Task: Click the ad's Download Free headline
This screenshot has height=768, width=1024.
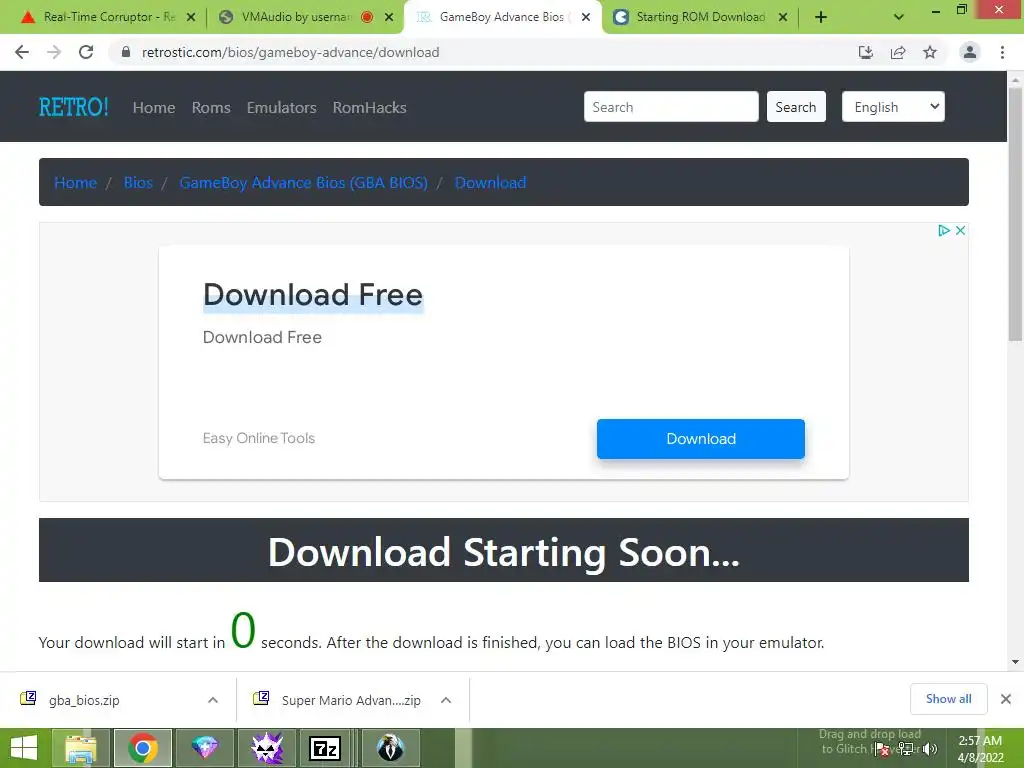Action: [313, 295]
